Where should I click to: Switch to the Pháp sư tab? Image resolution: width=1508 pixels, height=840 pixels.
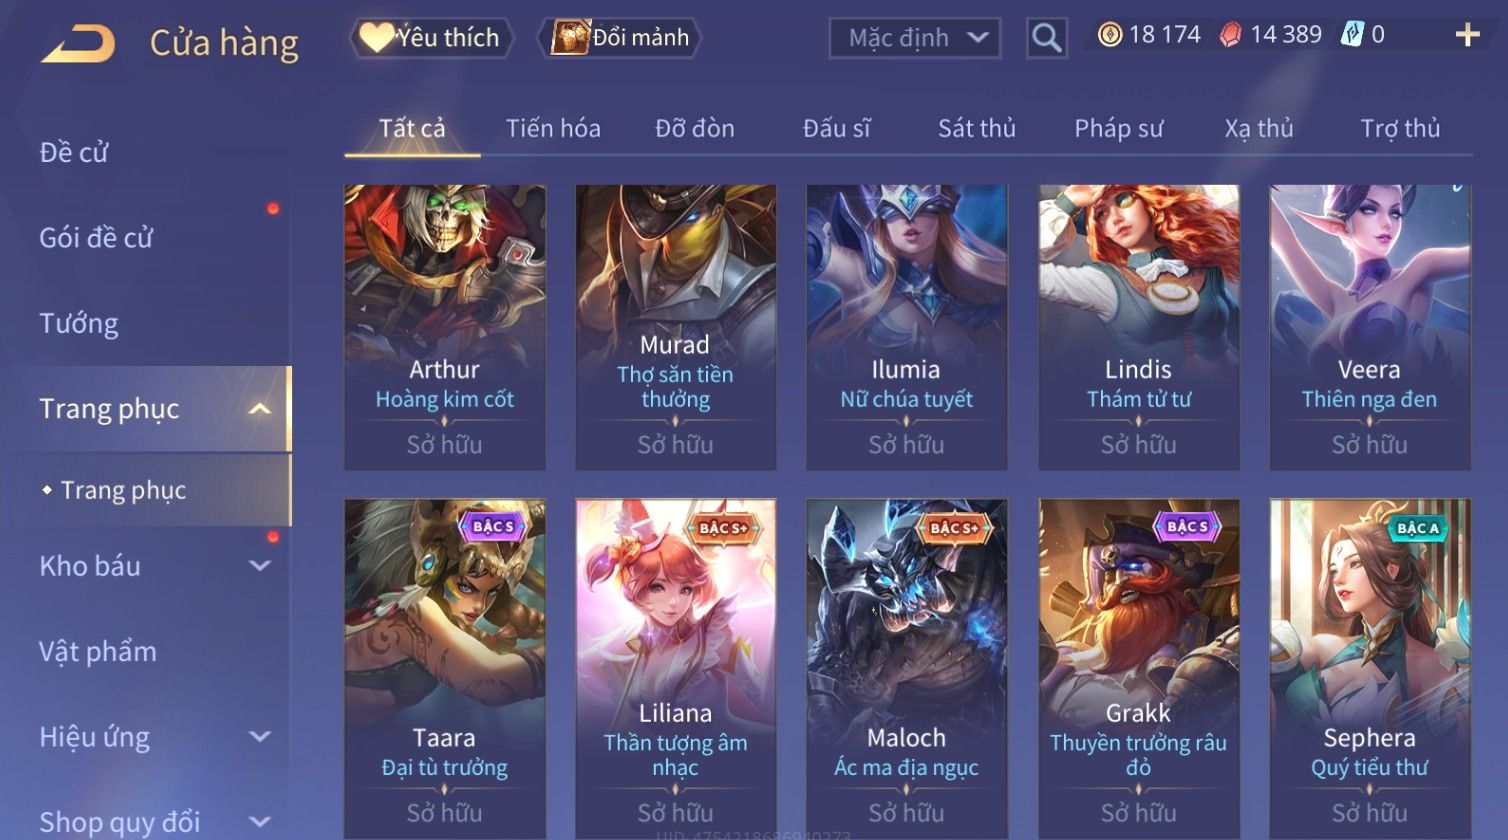click(1119, 129)
